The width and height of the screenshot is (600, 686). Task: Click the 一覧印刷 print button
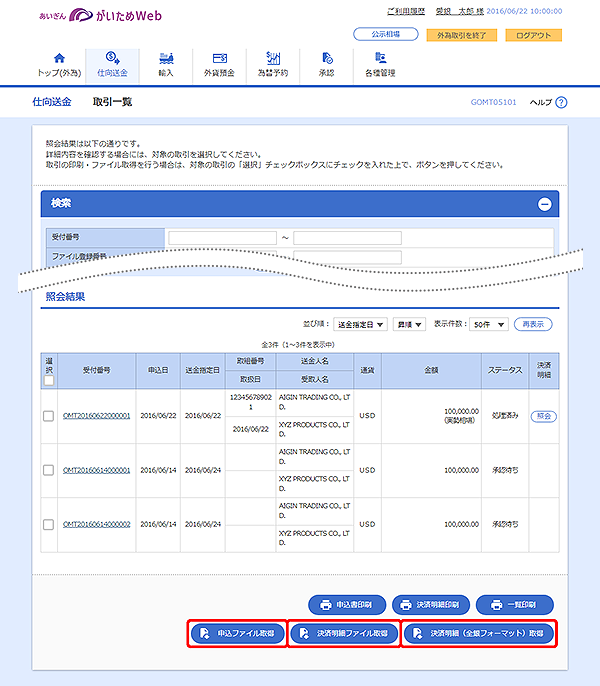point(515,605)
